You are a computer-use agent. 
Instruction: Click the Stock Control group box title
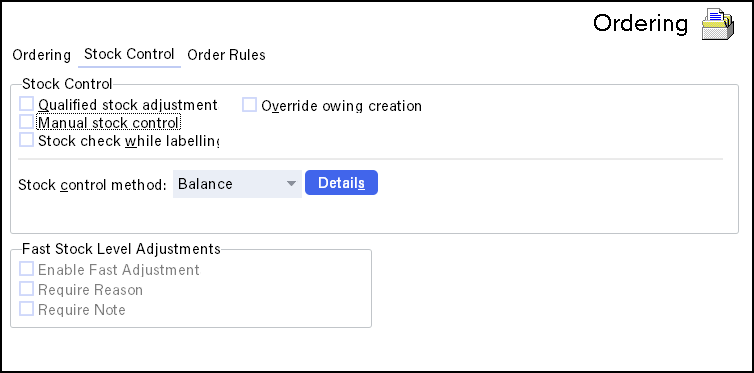click(x=67, y=84)
